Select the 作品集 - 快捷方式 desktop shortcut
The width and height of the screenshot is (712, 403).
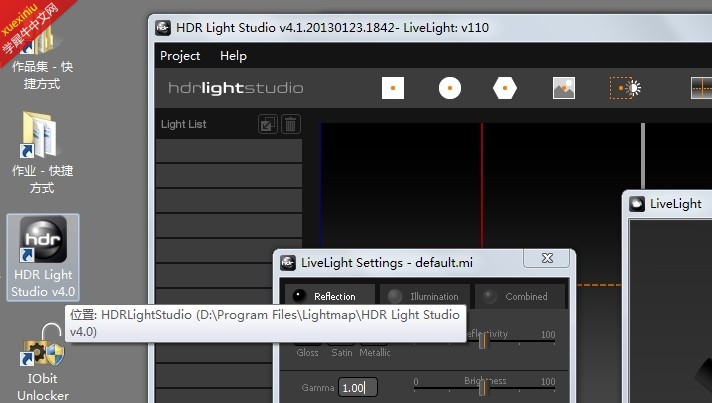click(x=42, y=59)
